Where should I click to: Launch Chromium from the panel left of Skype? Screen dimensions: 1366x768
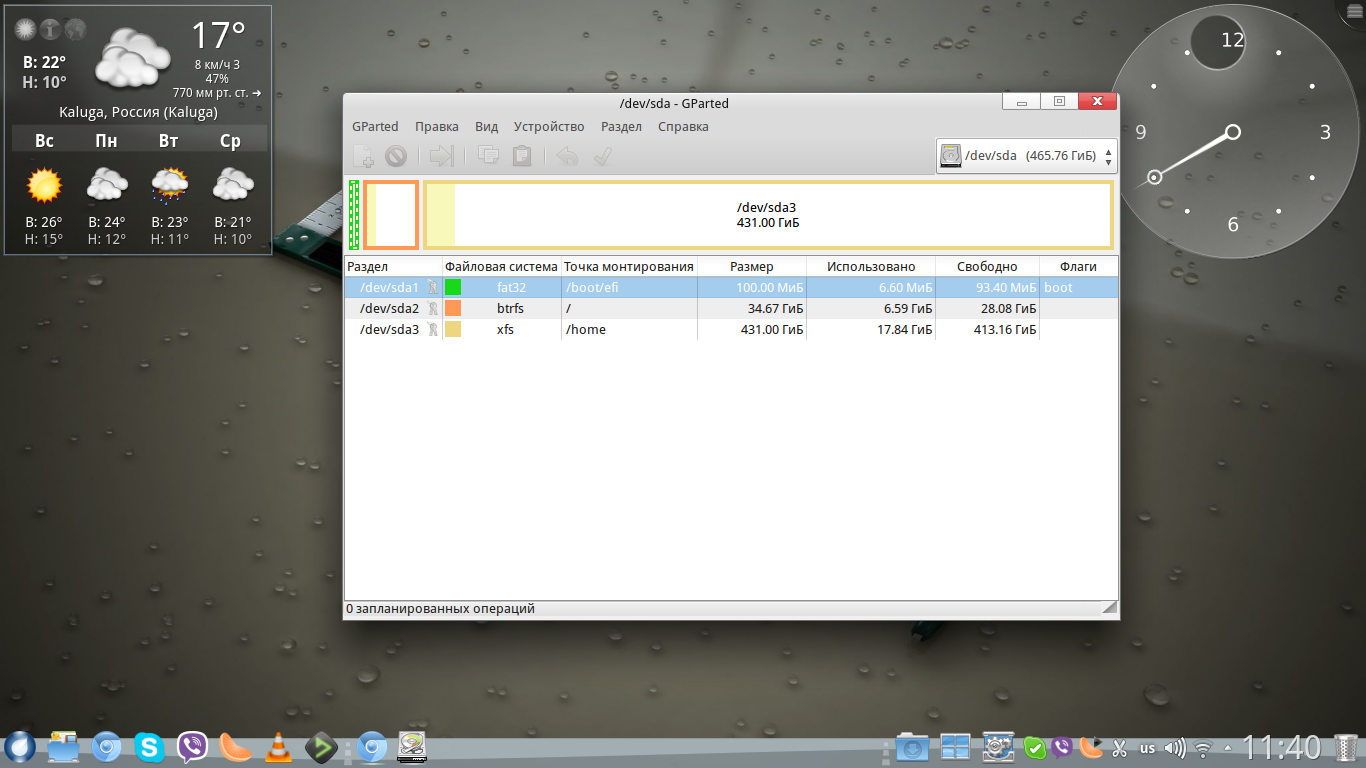coord(107,747)
